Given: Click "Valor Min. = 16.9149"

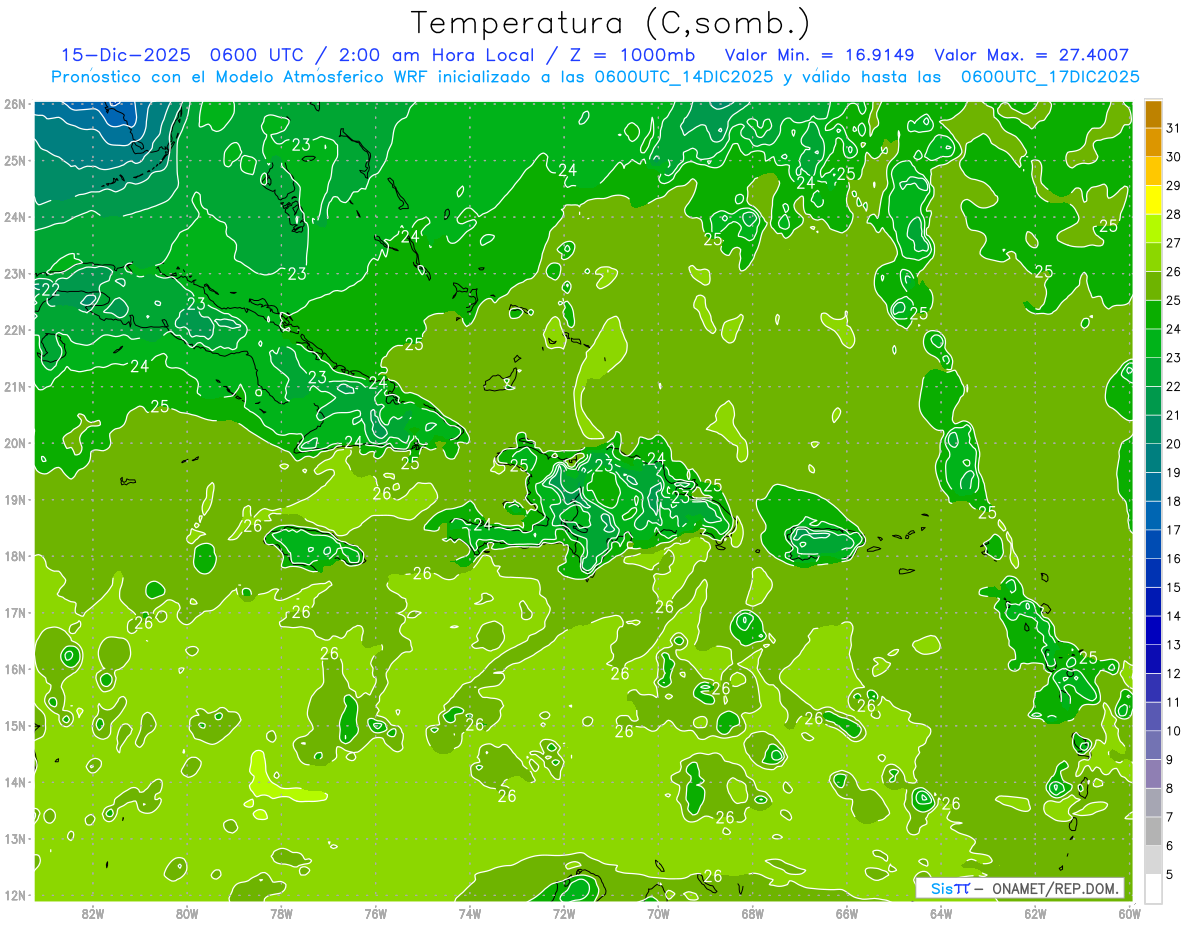Looking at the screenshot, I should (822, 55).
